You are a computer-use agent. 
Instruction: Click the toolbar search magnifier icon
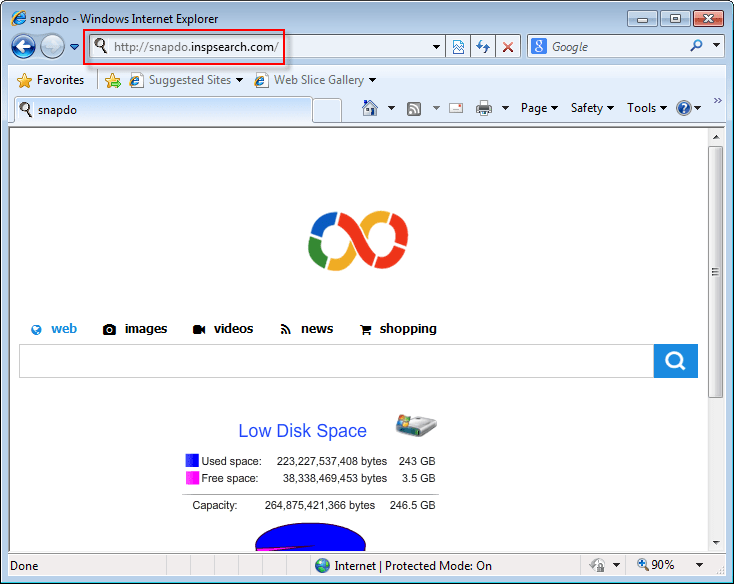point(696,46)
